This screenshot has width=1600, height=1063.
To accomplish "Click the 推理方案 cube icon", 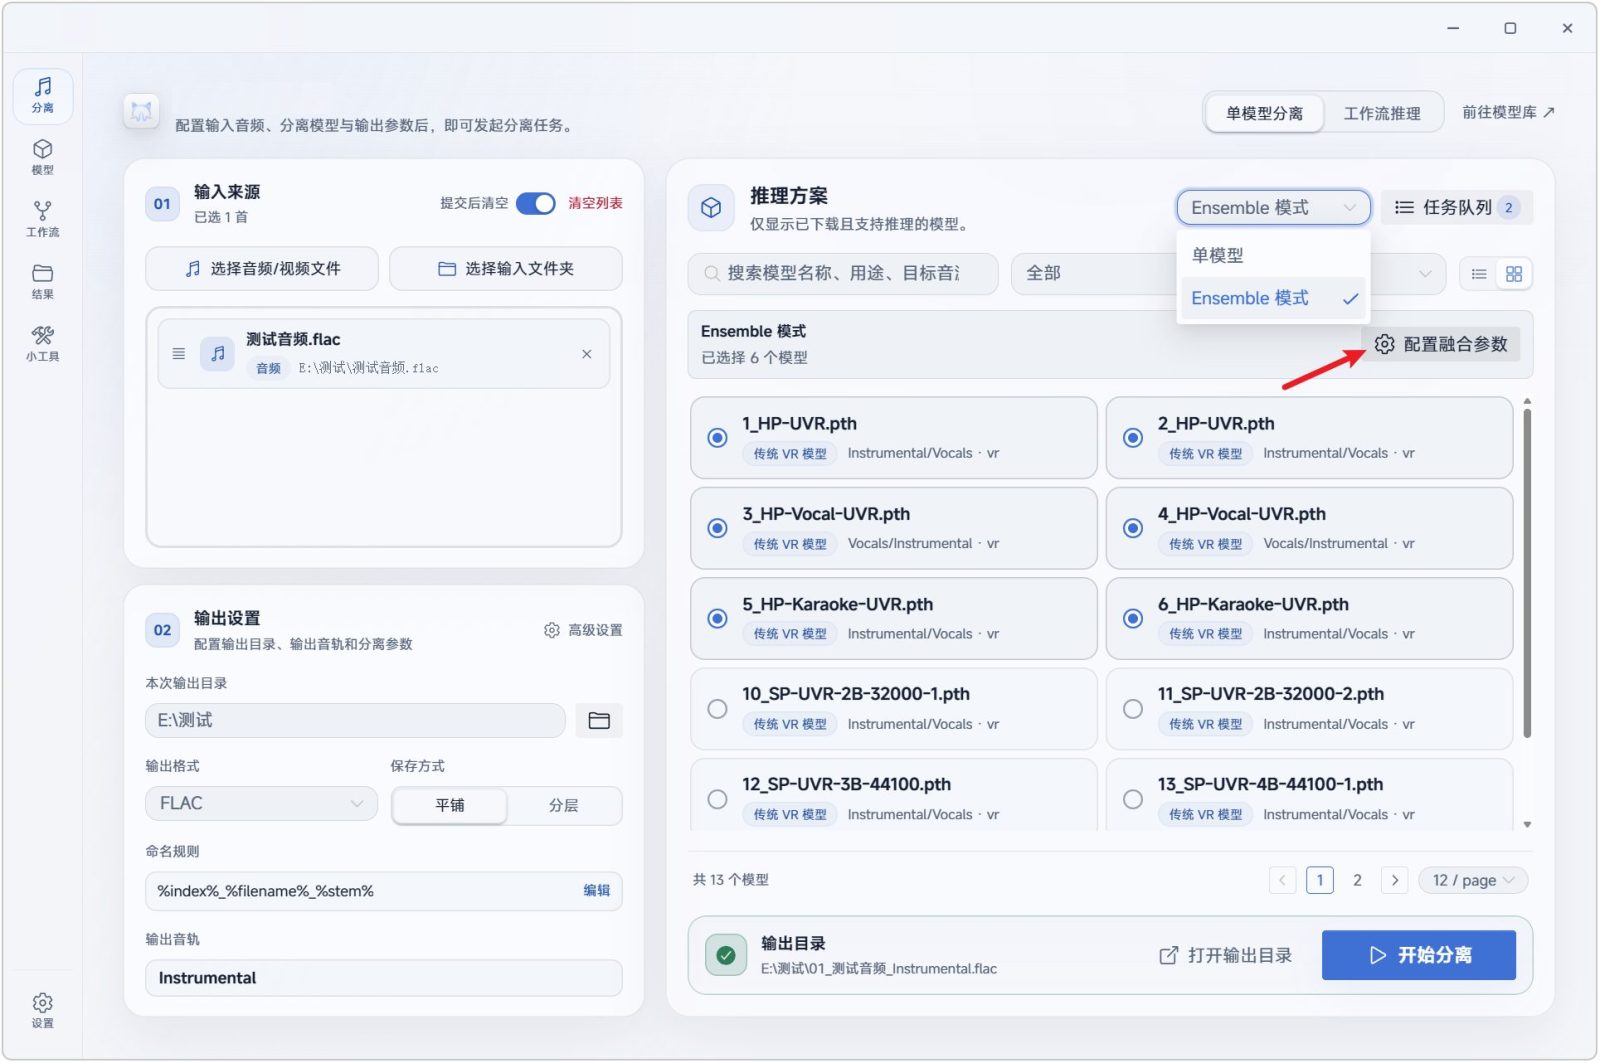I will coord(711,207).
